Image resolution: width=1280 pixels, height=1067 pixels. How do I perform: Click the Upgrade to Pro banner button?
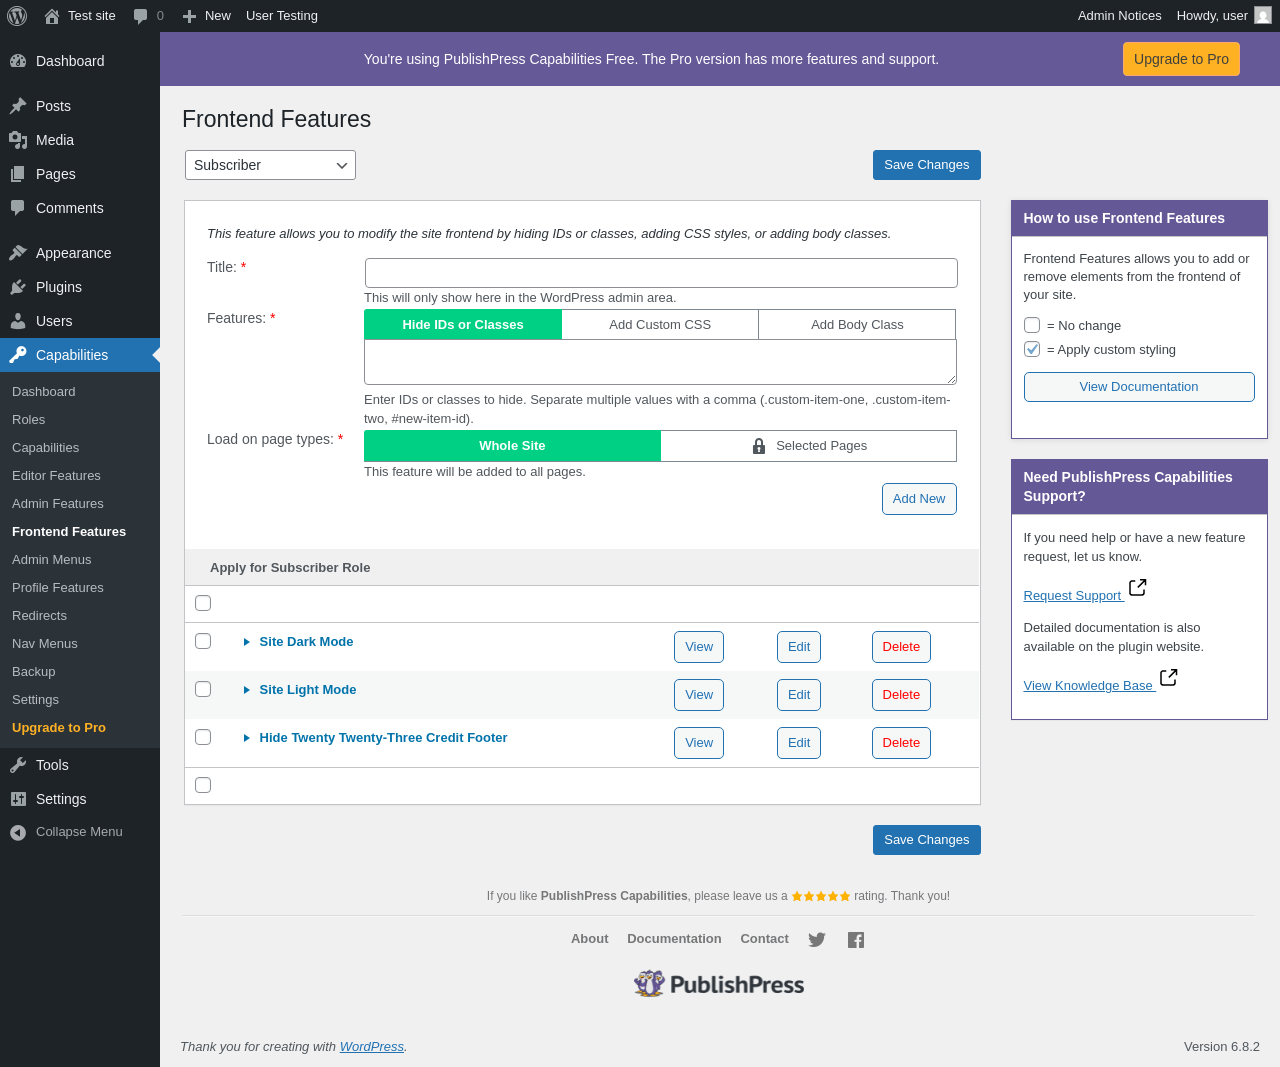1181,59
